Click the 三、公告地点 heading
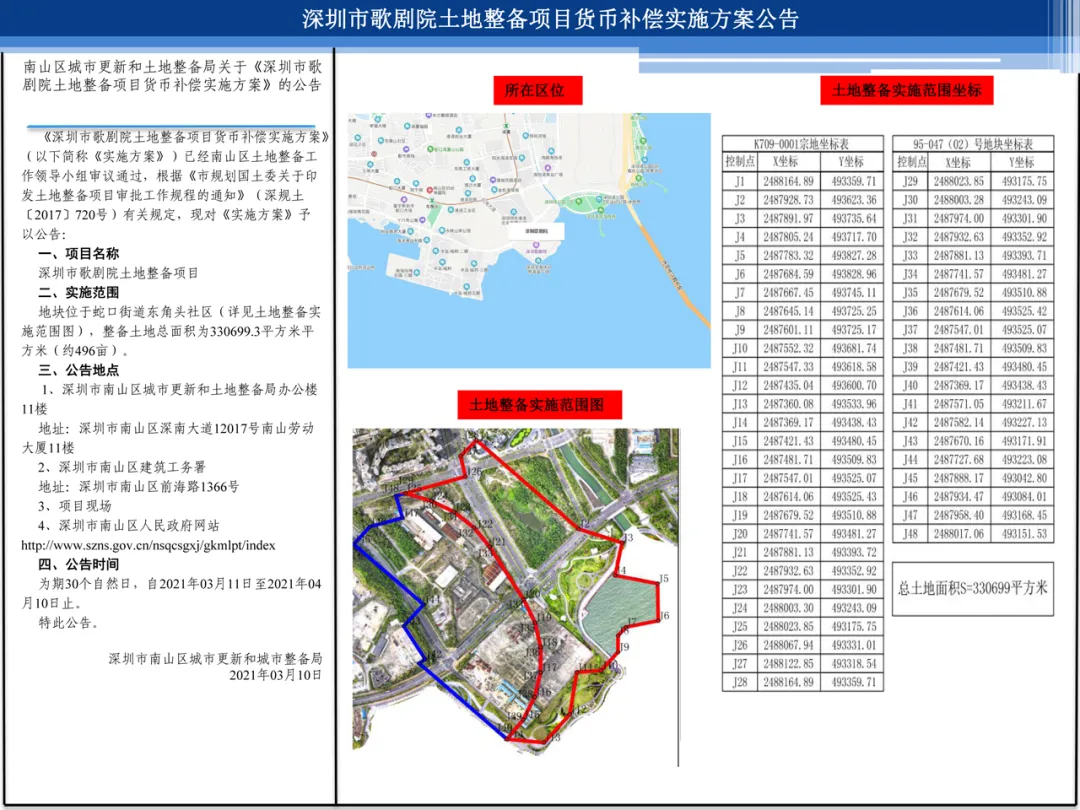 pyautogui.click(x=78, y=370)
